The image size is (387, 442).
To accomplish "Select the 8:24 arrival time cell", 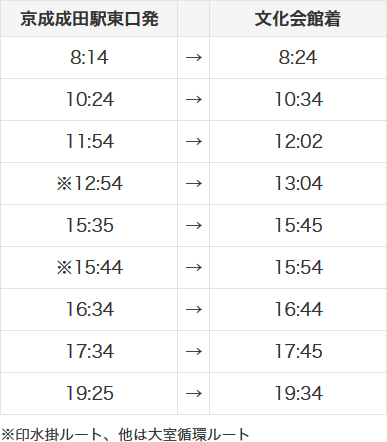I will [298, 57].
